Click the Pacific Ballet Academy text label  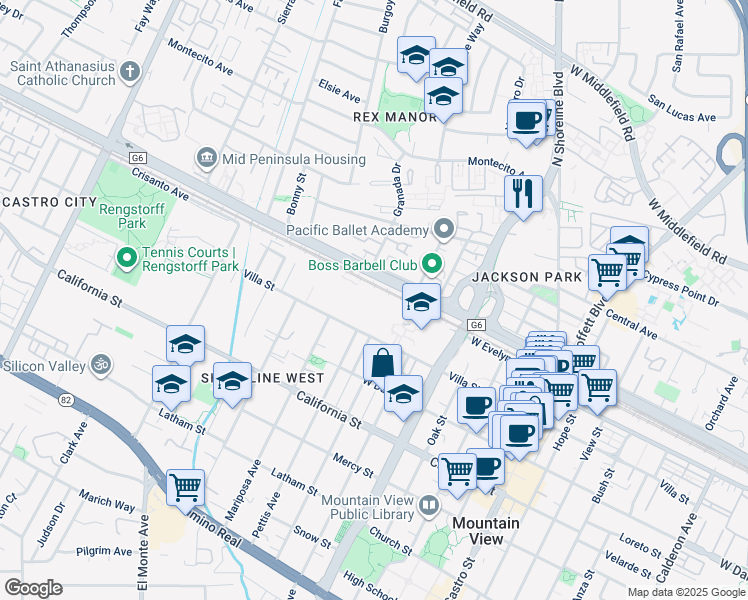[x=358, y=230]
